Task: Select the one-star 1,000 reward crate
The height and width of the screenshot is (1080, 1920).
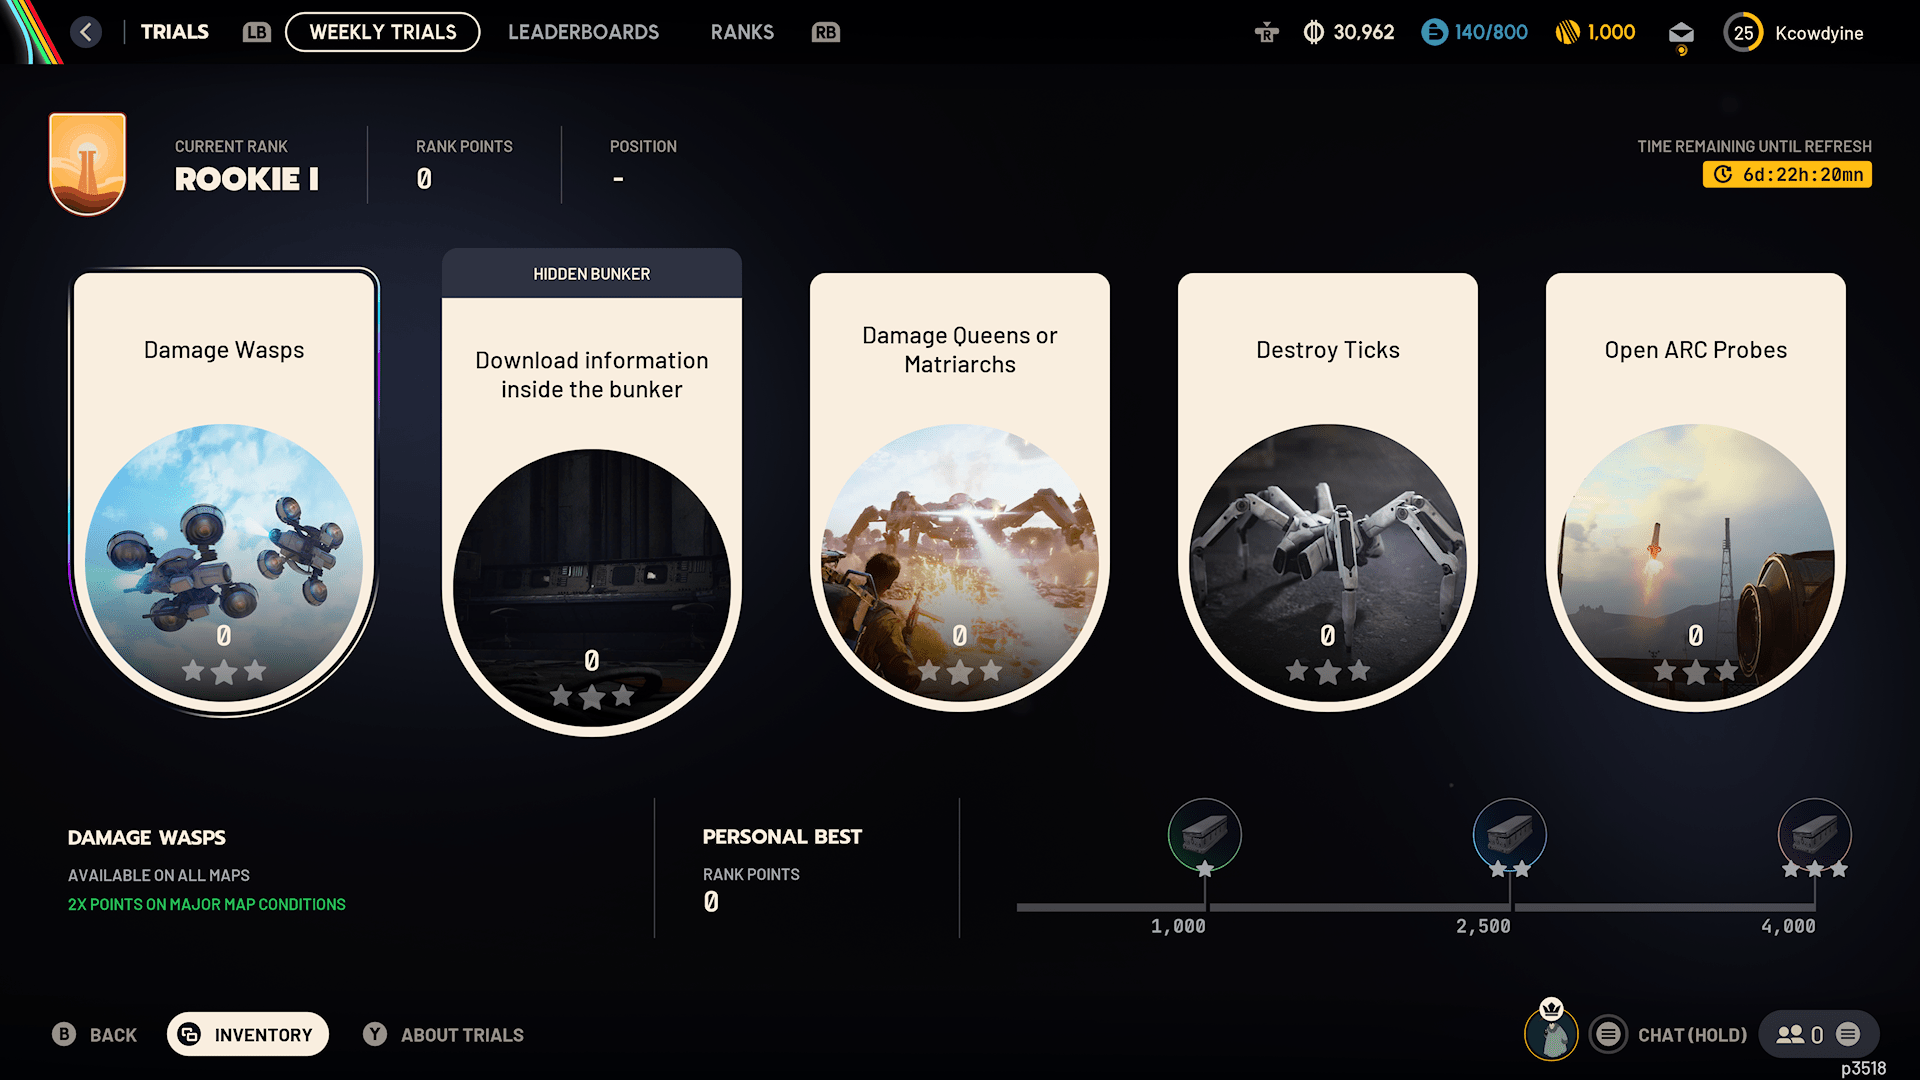Action: 1205,834
